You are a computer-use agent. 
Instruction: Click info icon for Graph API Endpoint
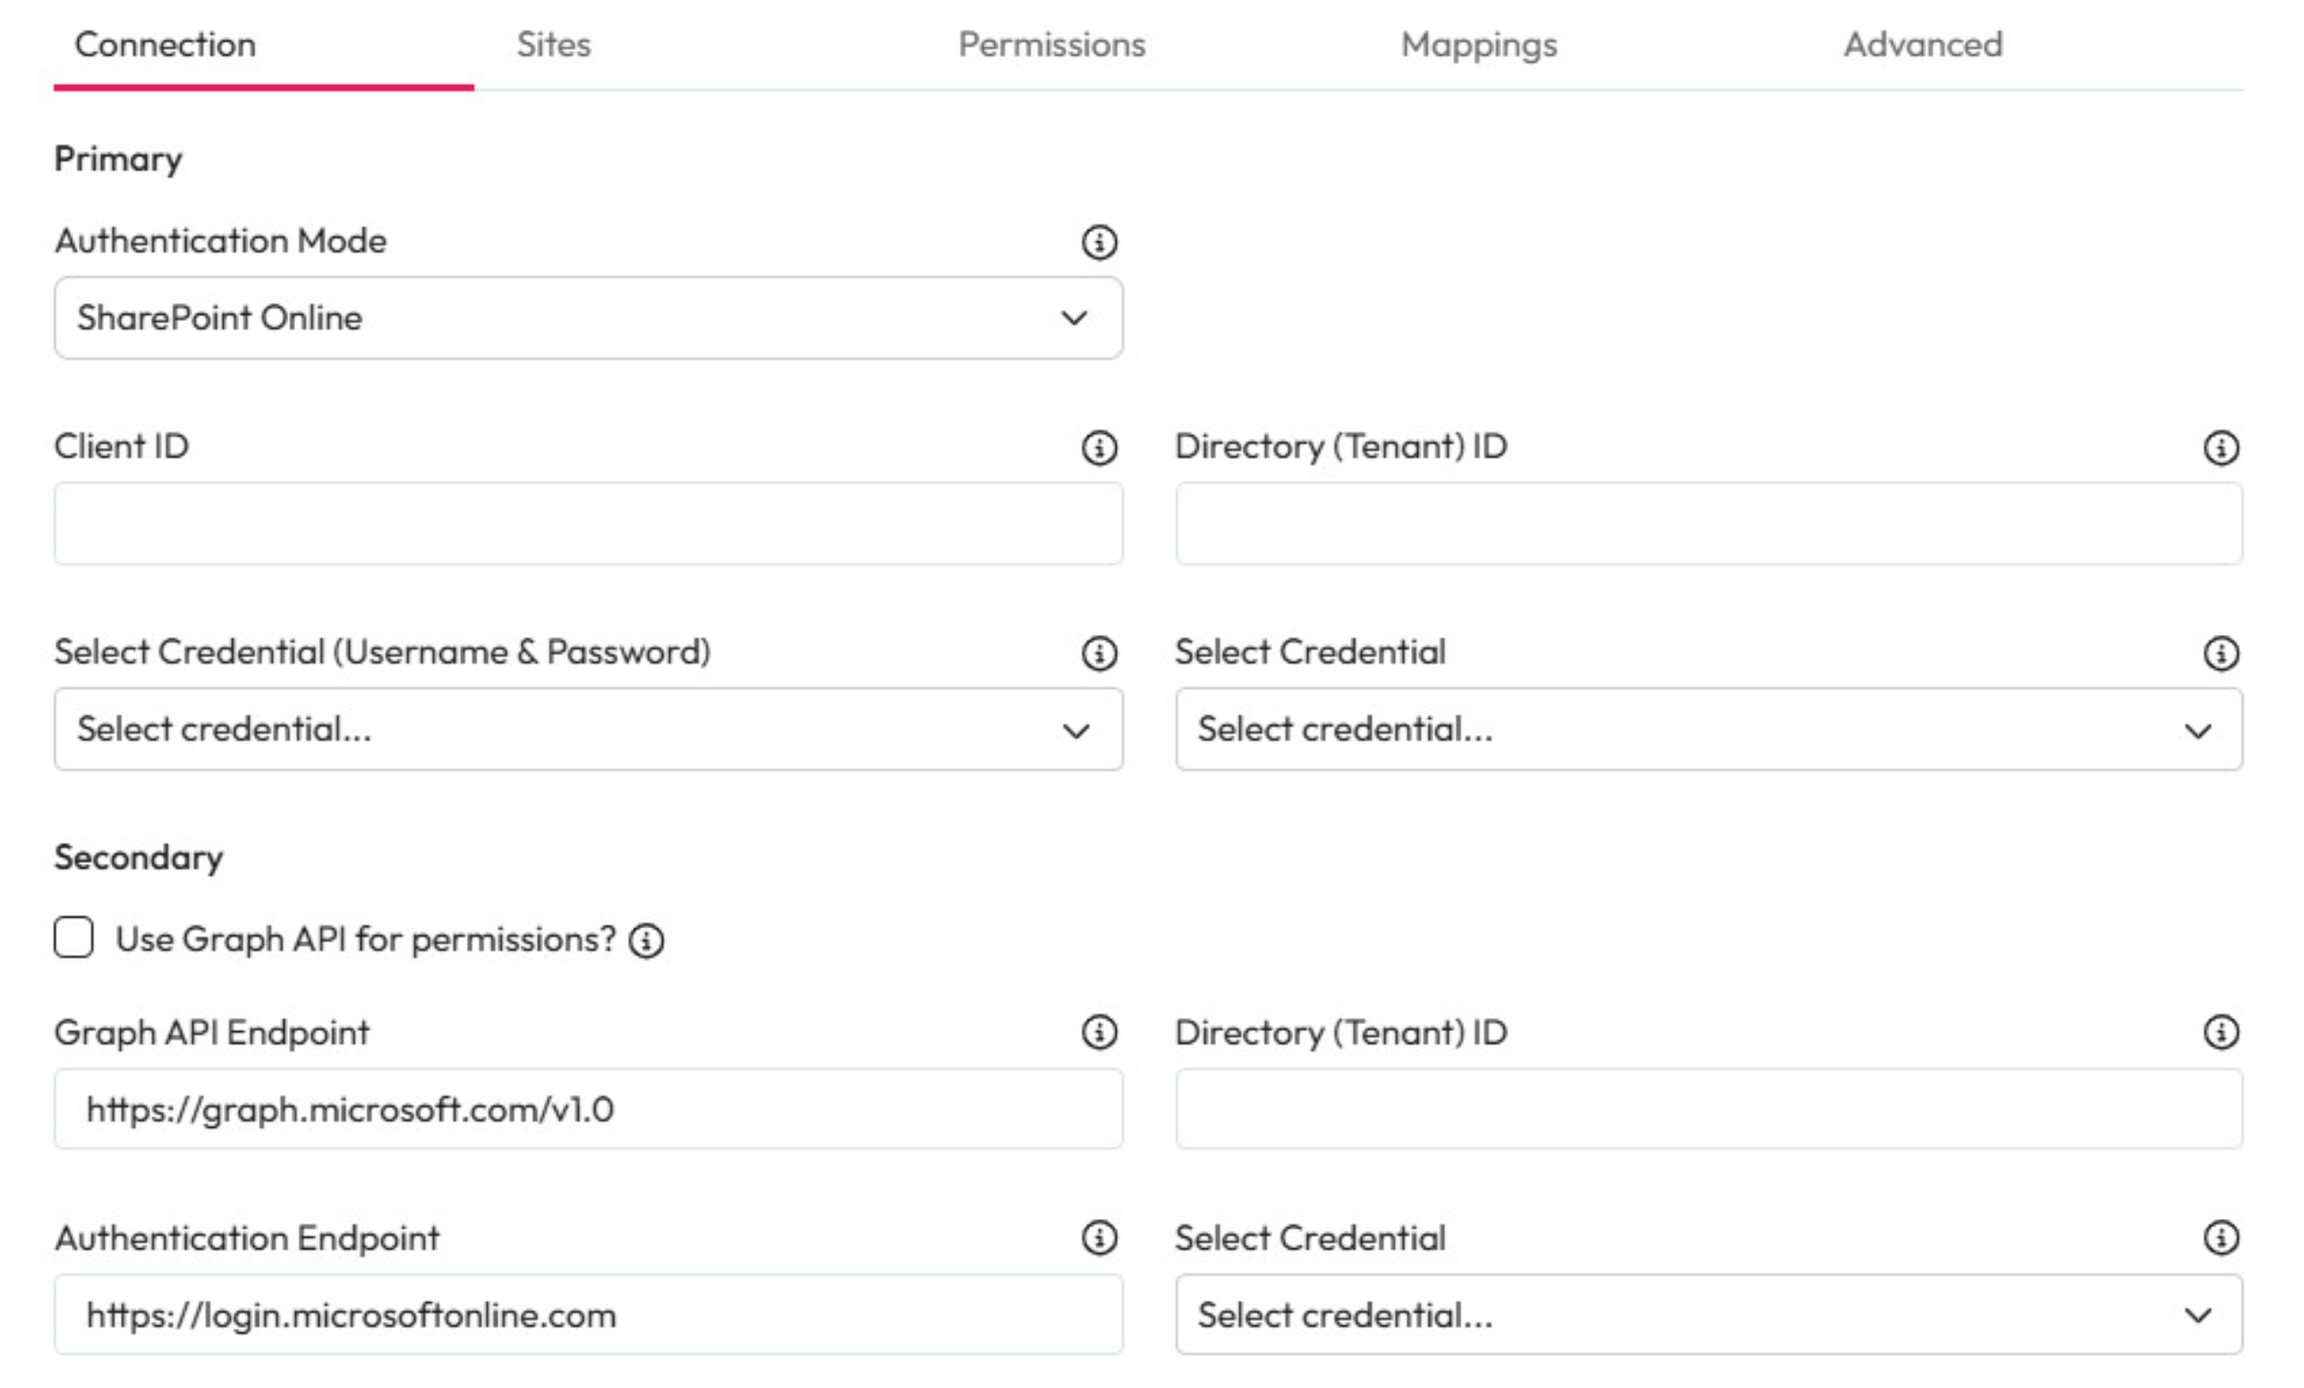click(x=1099, y=1032)
